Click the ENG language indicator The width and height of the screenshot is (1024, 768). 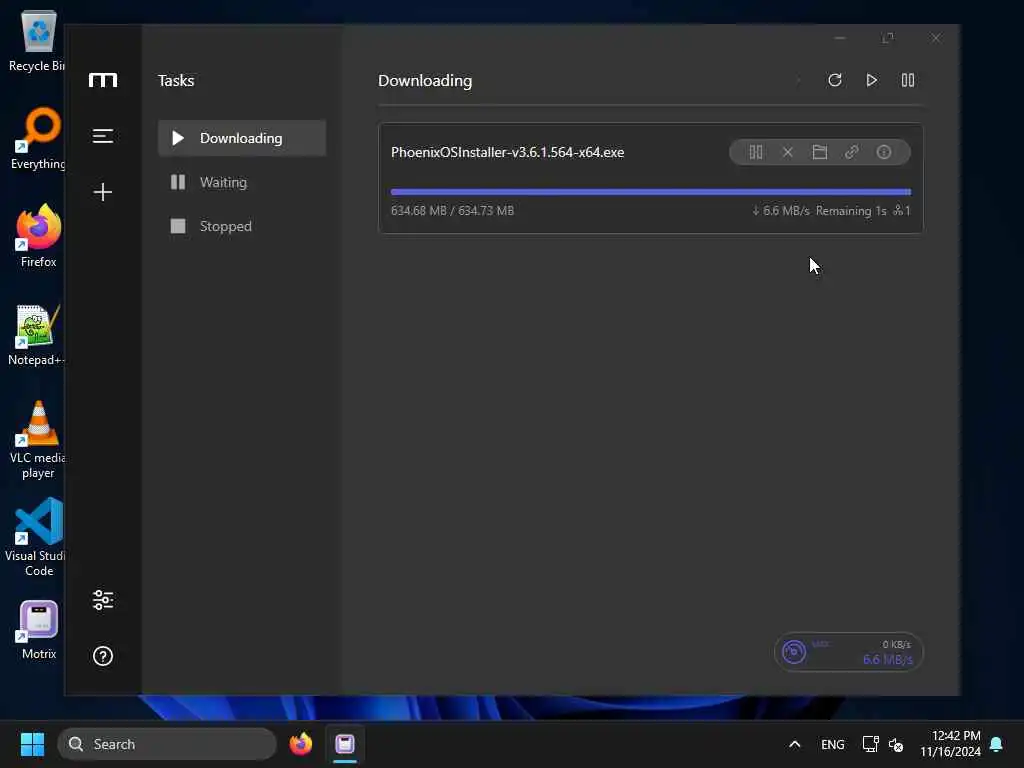click(833, 744)
